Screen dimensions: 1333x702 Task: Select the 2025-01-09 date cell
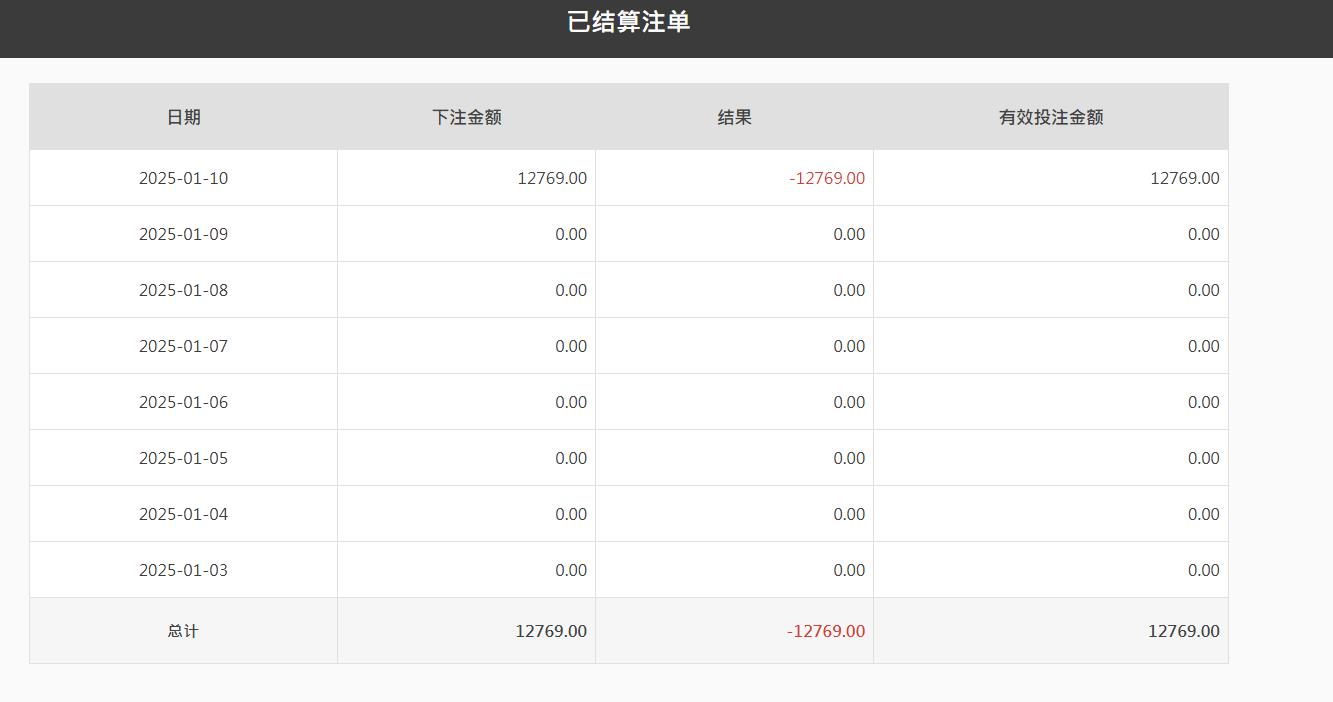click(x=184, y=234)
